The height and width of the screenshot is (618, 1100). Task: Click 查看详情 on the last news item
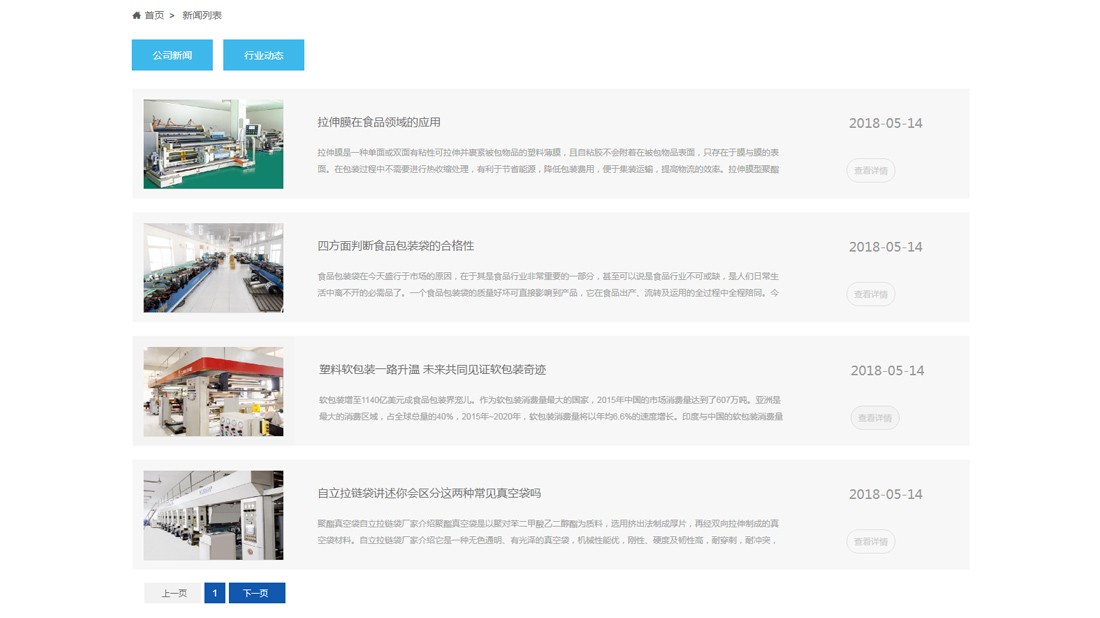[x=871, y=541]
